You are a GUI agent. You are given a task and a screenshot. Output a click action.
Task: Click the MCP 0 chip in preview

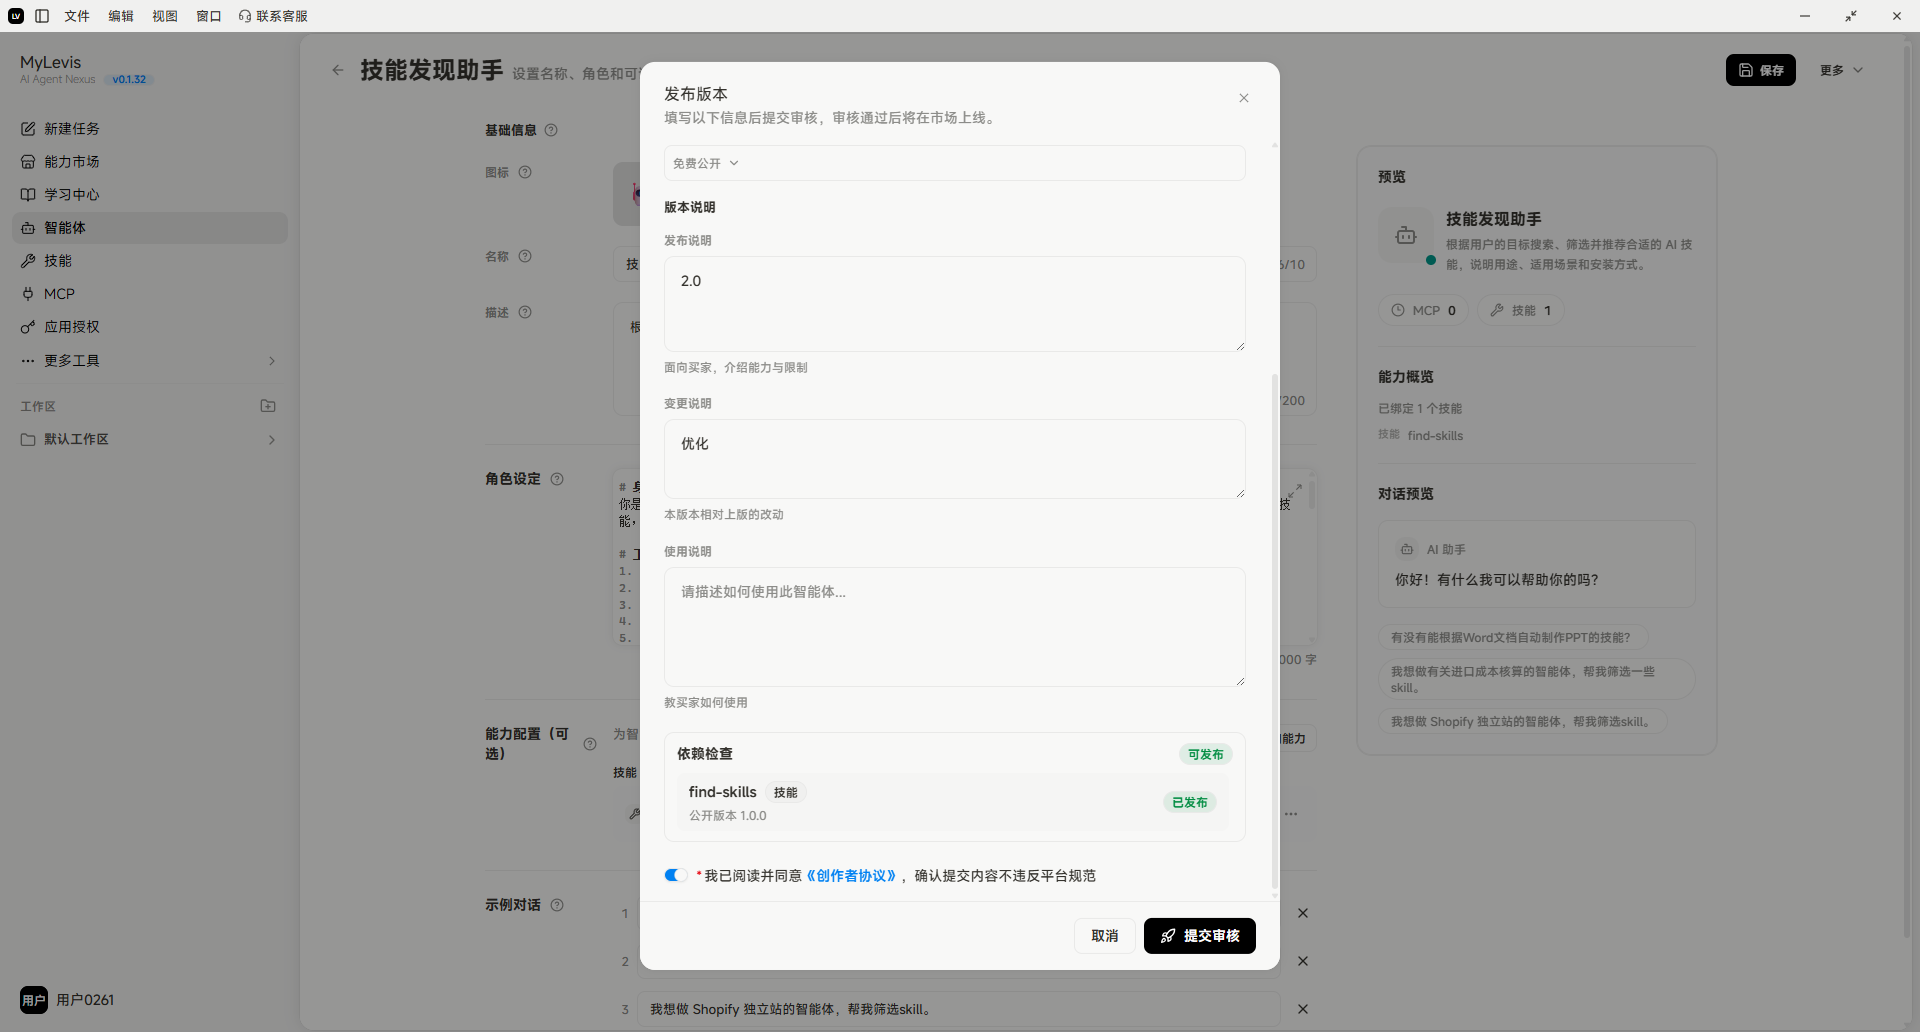point(1423,310)
